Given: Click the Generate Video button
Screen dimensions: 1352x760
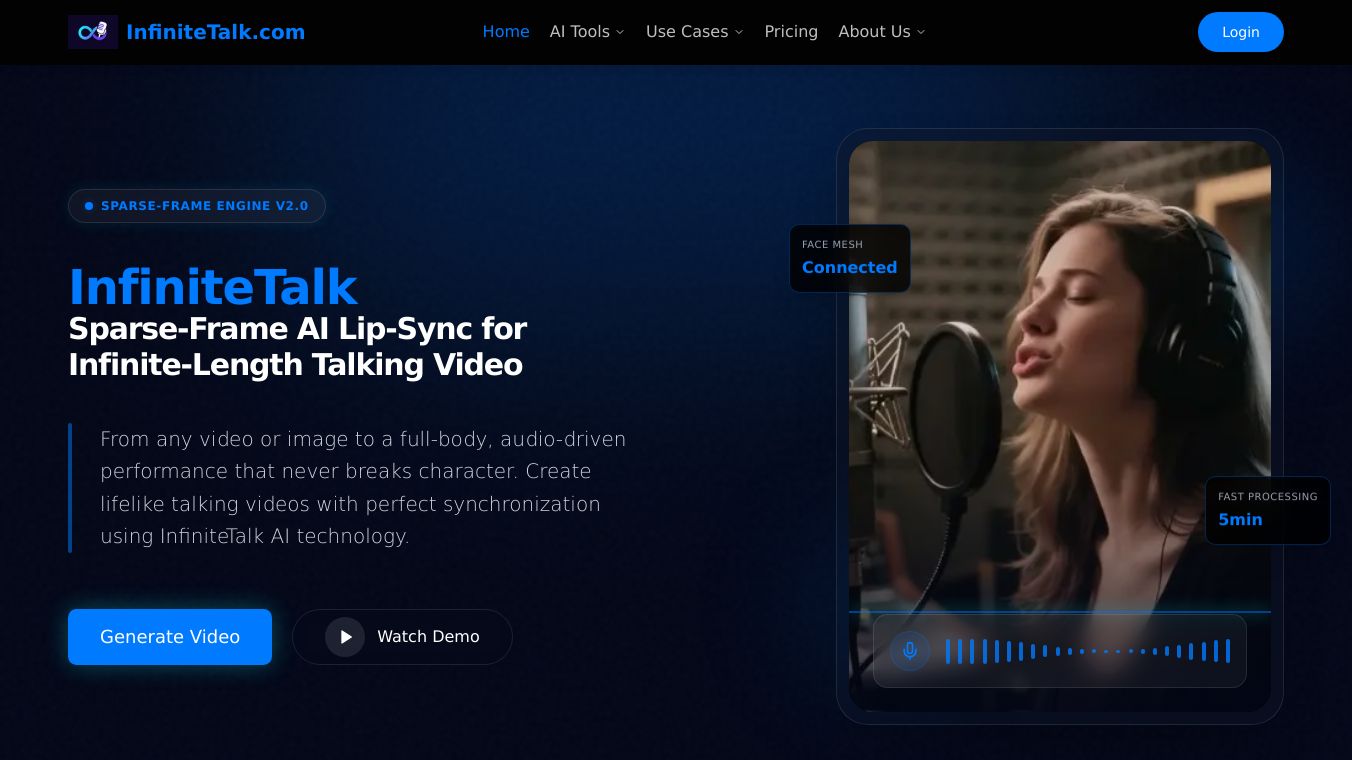Looking at the screenshot, I should [x=170, y=637].
